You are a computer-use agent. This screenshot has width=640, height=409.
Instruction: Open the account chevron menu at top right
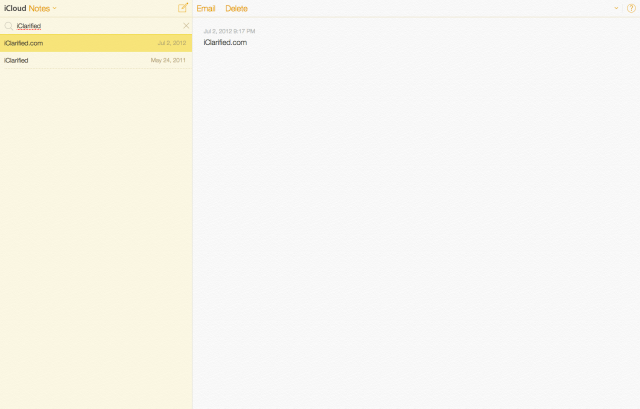[616, 8]
